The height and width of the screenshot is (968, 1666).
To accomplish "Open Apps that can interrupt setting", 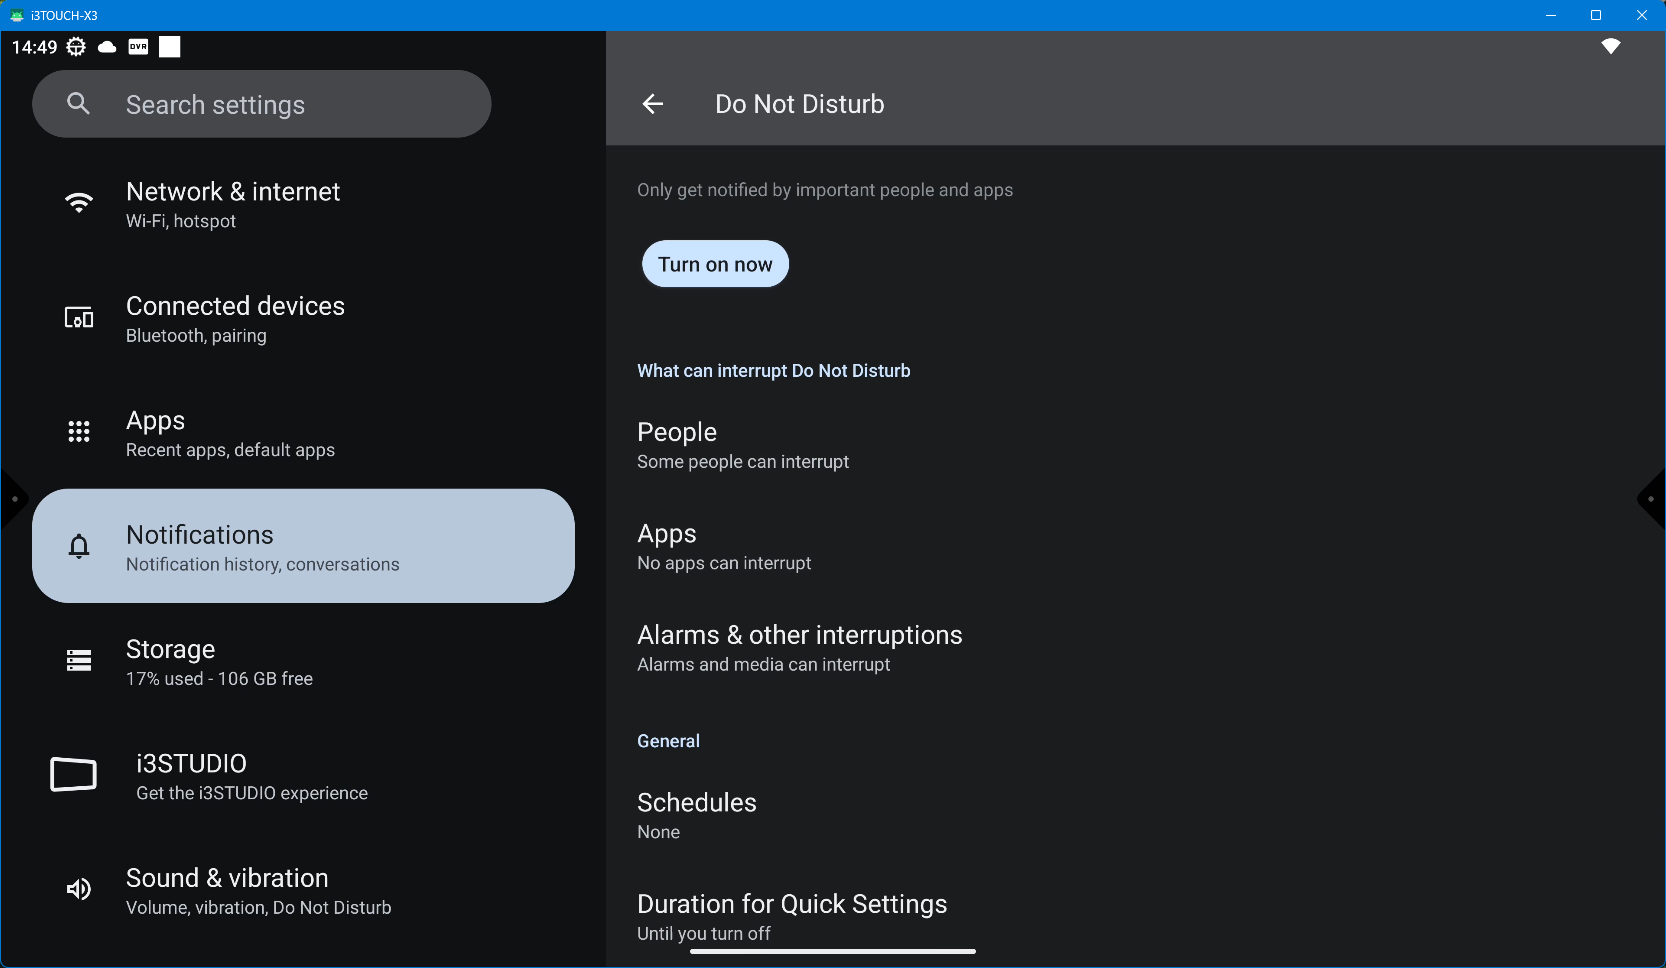I will (x=723, y=547).
